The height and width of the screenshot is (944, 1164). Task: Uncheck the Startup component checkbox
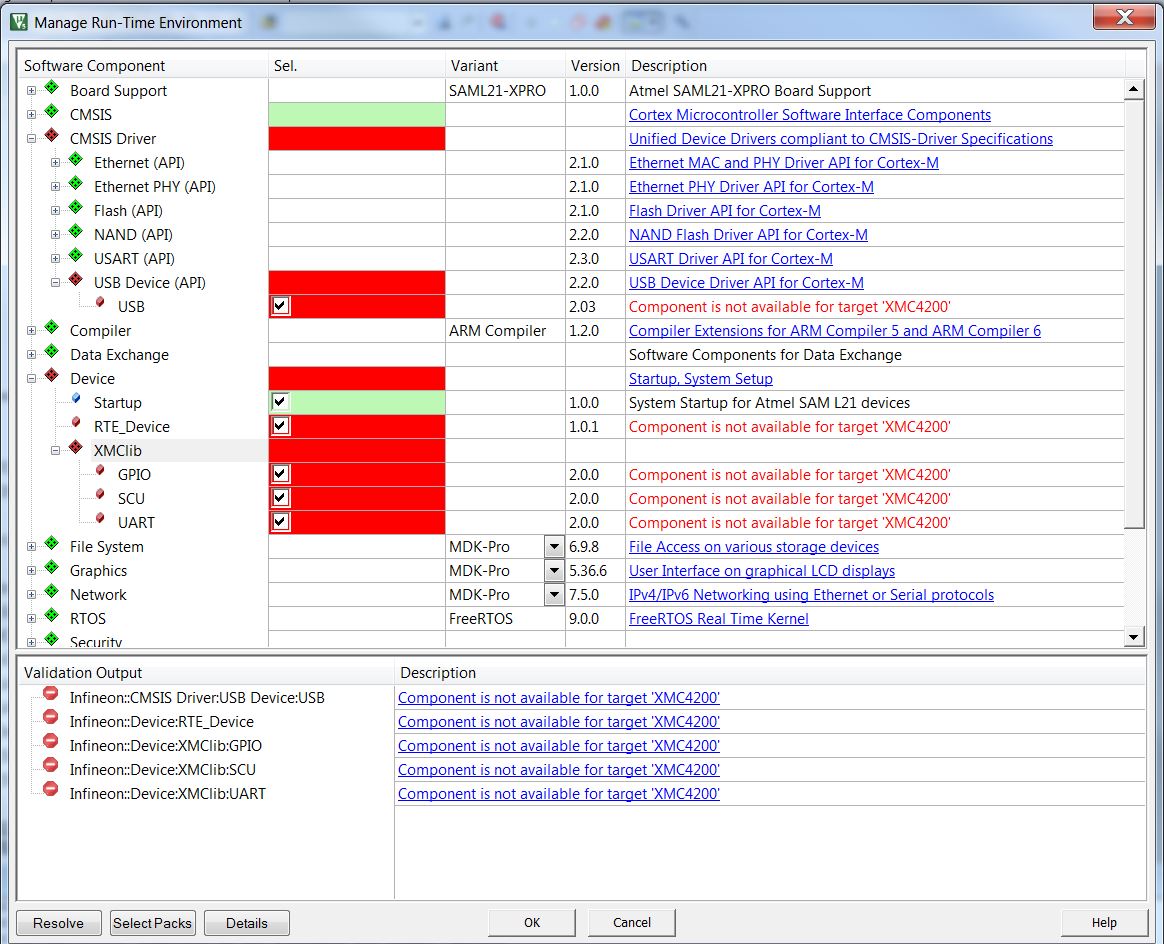click(x=281, y=402)
